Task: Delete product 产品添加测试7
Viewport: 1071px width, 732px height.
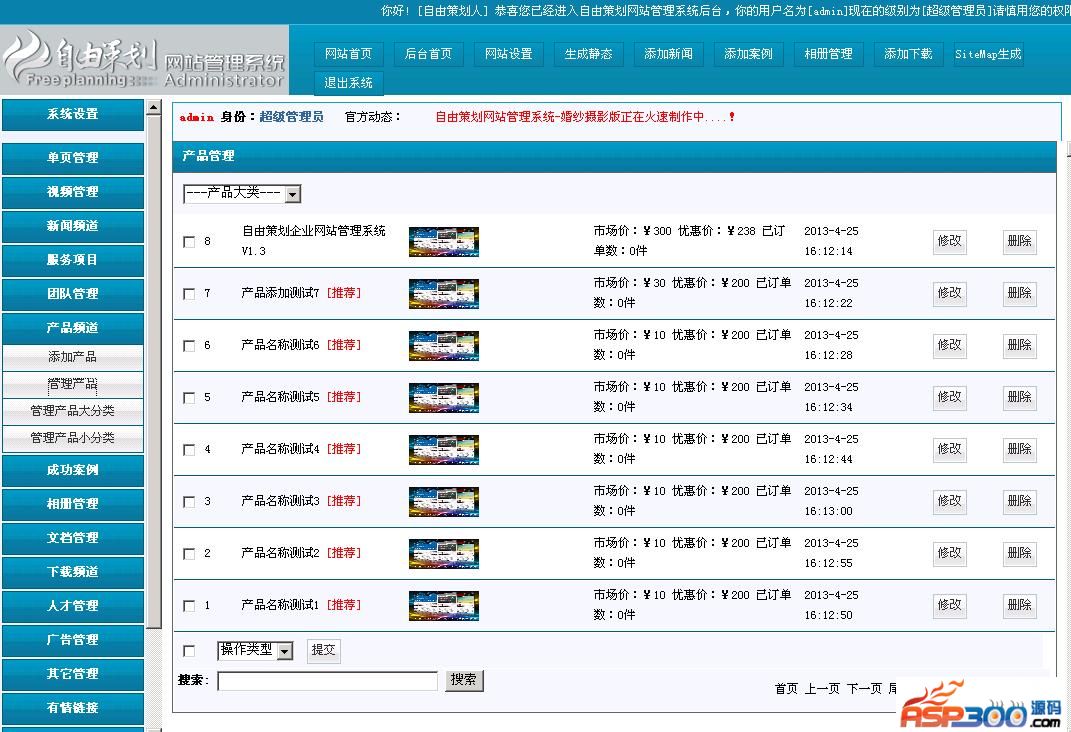Action: (1019, 294)
